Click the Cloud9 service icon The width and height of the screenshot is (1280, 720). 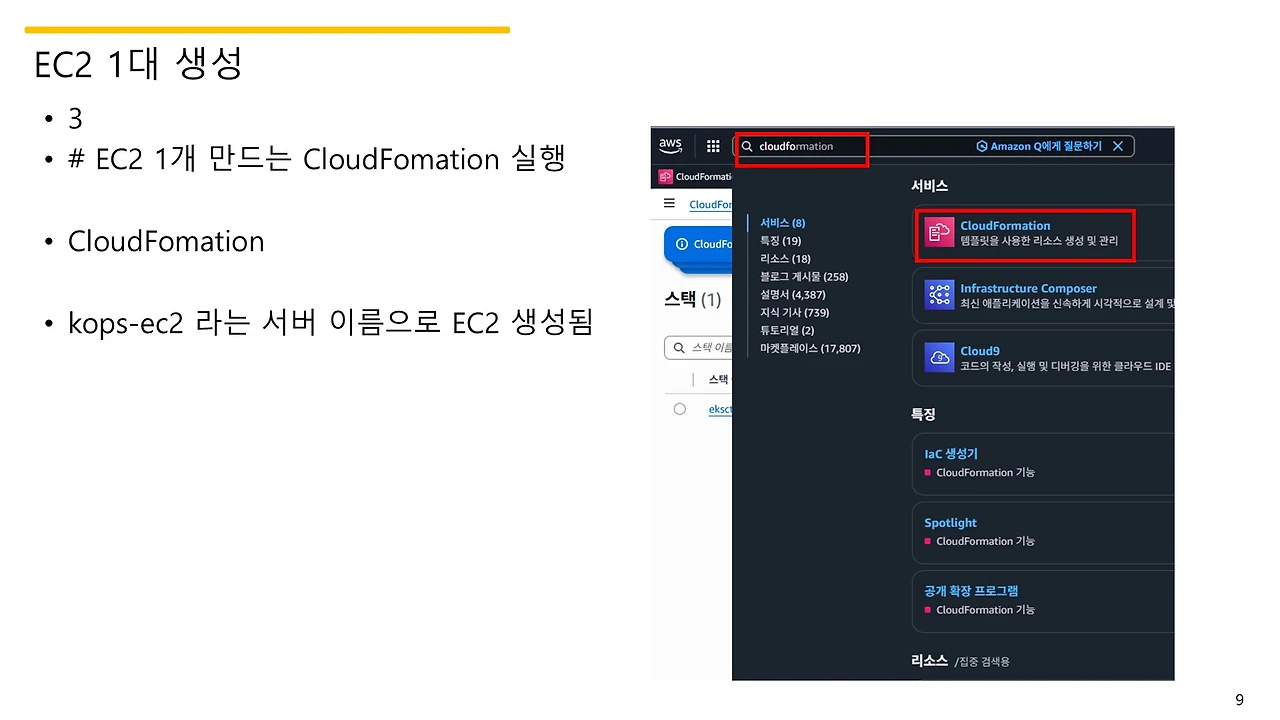click(938, 358)
